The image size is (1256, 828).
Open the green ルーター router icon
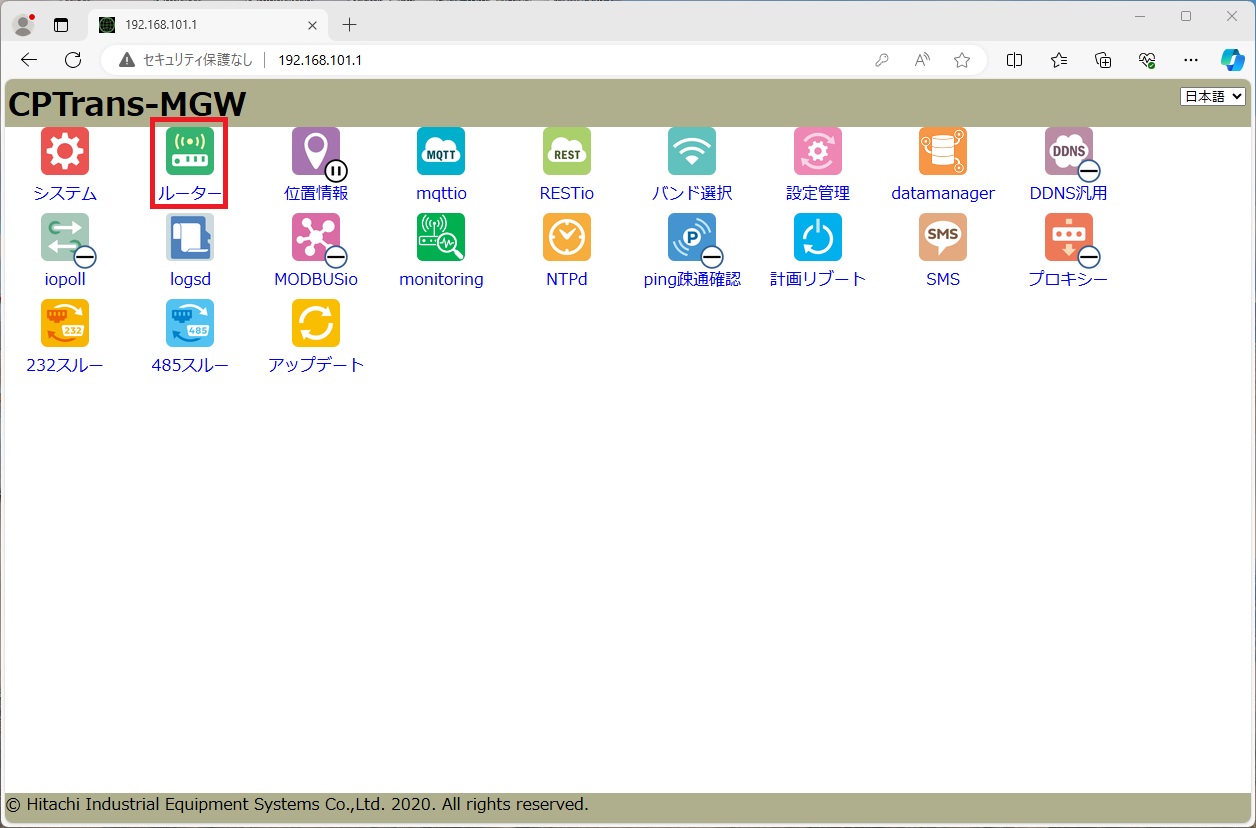pyautogui.click(x=190, y=151)
